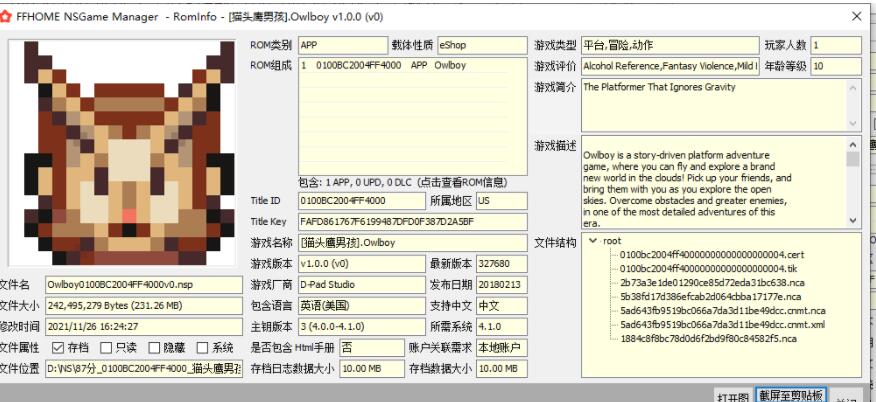876x402 pixels.
Task: Click the 最新版本 field showing 327680
Action: pyautogui.click(x=502, y=264)
